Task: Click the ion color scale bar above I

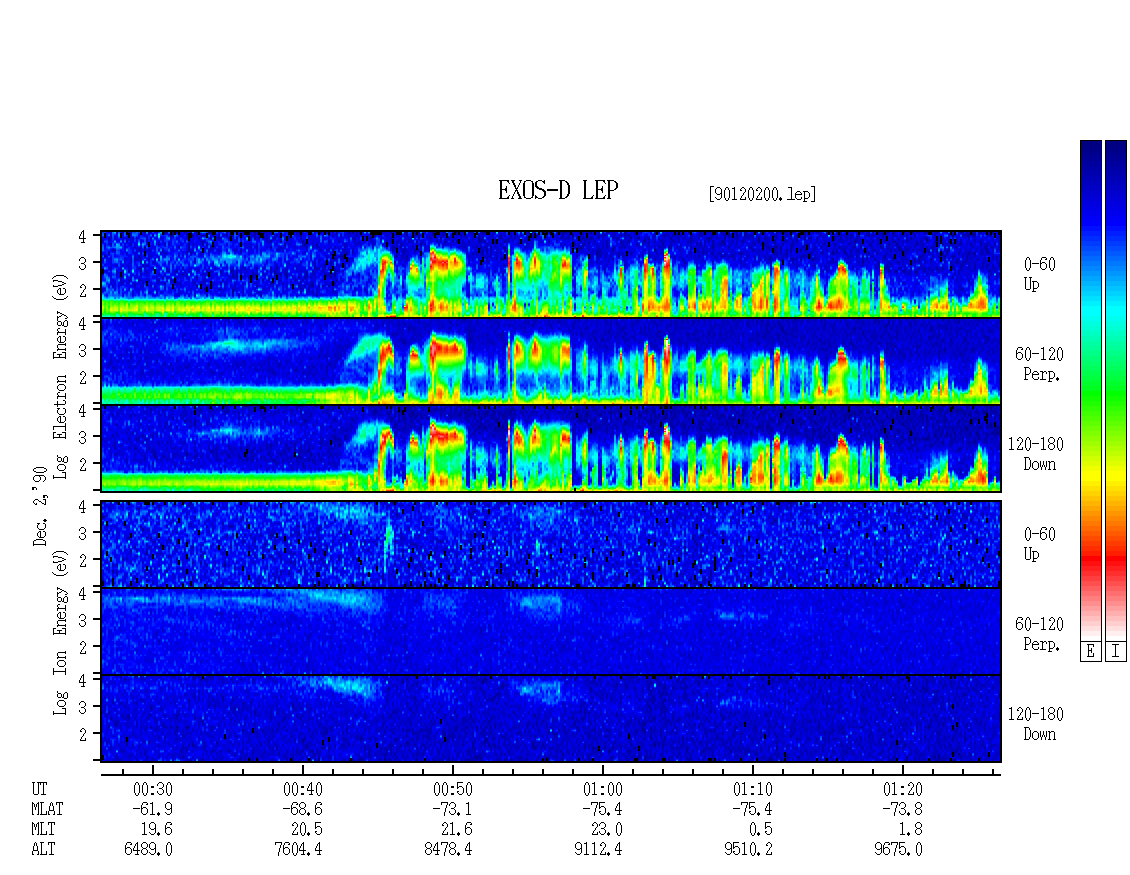Action: tap(1116, 390)
